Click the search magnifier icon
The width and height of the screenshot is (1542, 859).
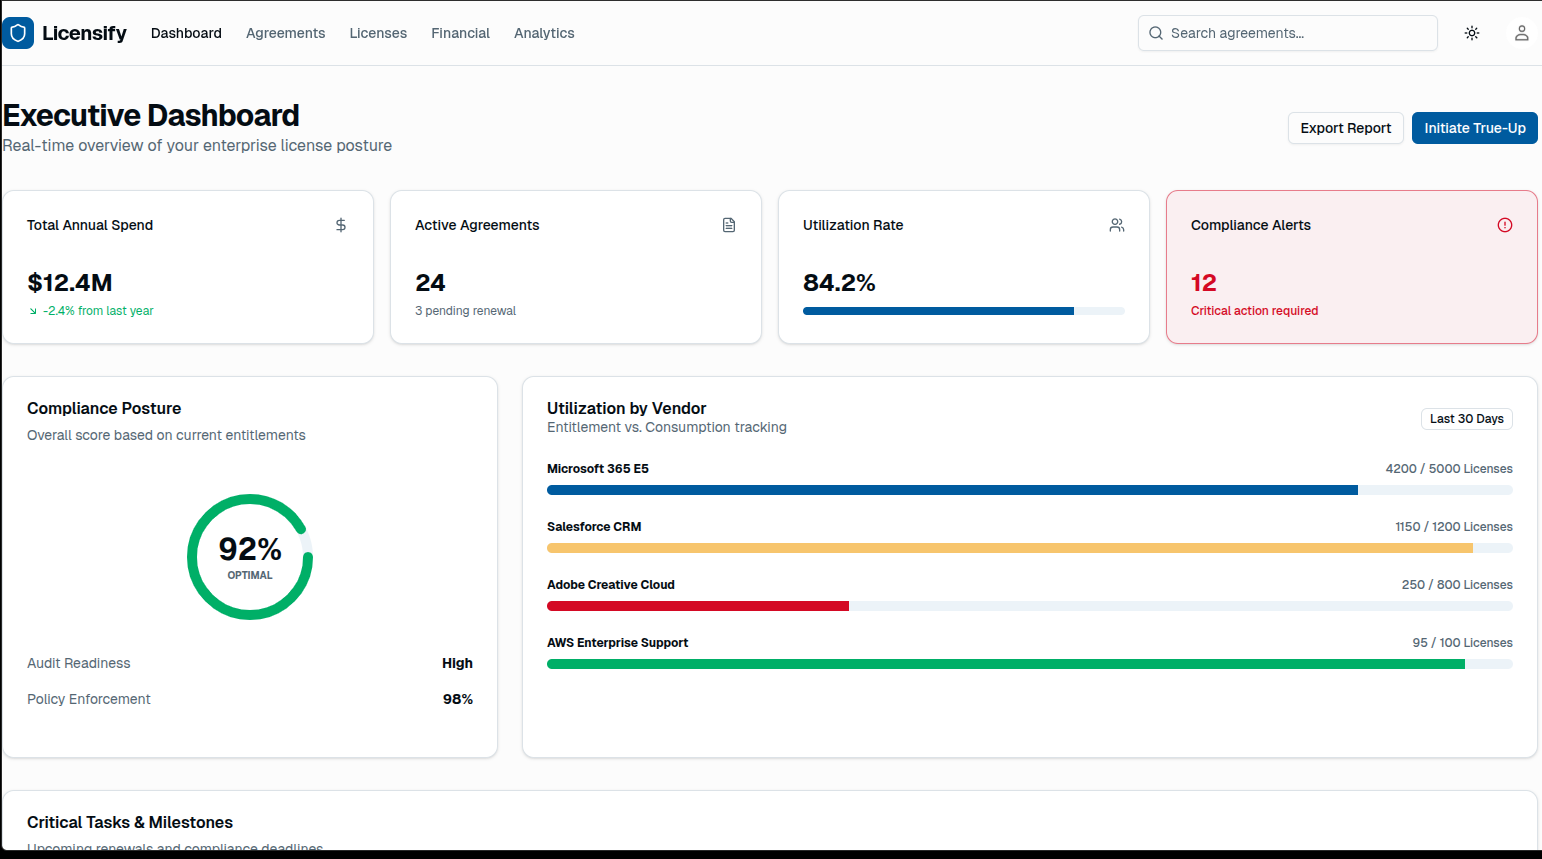1156,33
